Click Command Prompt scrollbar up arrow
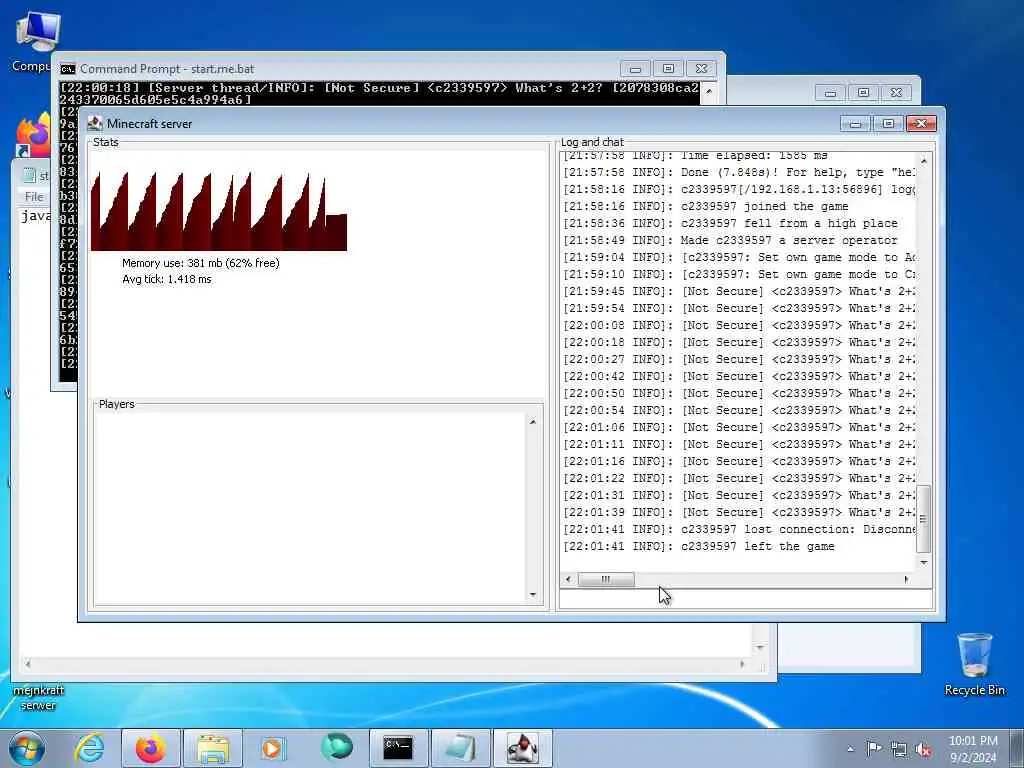Viewport: 1024px width, 768px height. pos(709,90)
